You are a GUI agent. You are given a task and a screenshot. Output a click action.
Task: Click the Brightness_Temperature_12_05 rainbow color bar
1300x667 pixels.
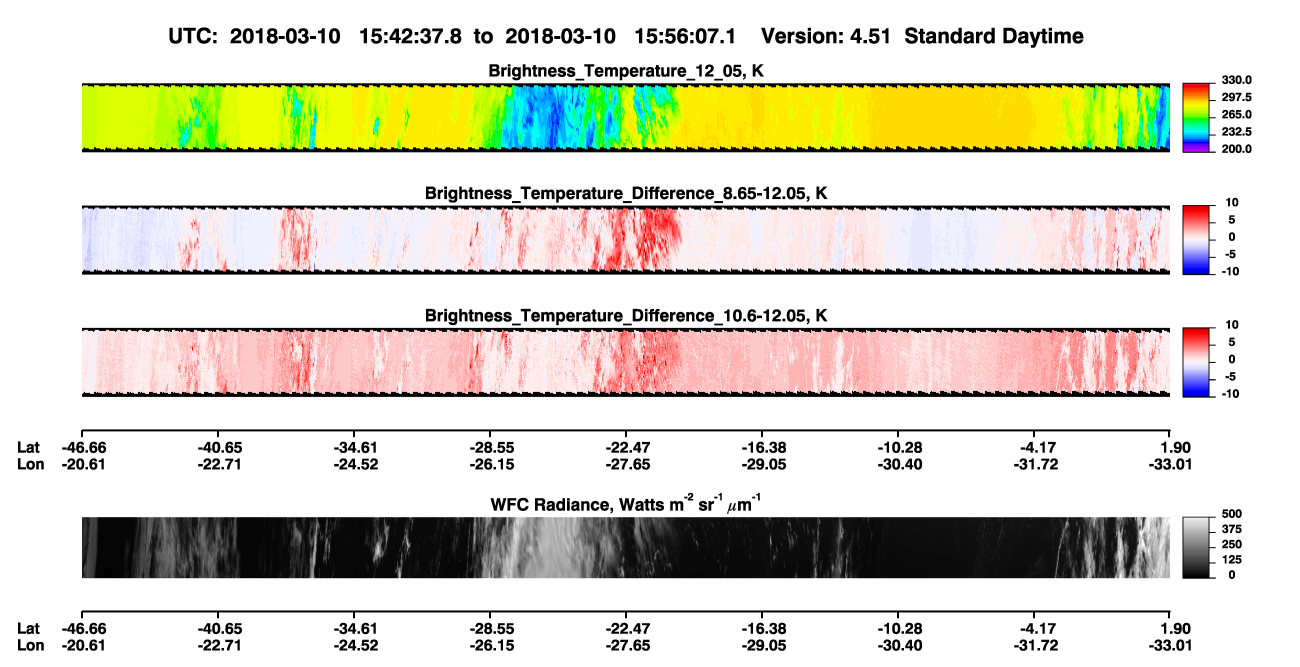tap(1196, 117)
